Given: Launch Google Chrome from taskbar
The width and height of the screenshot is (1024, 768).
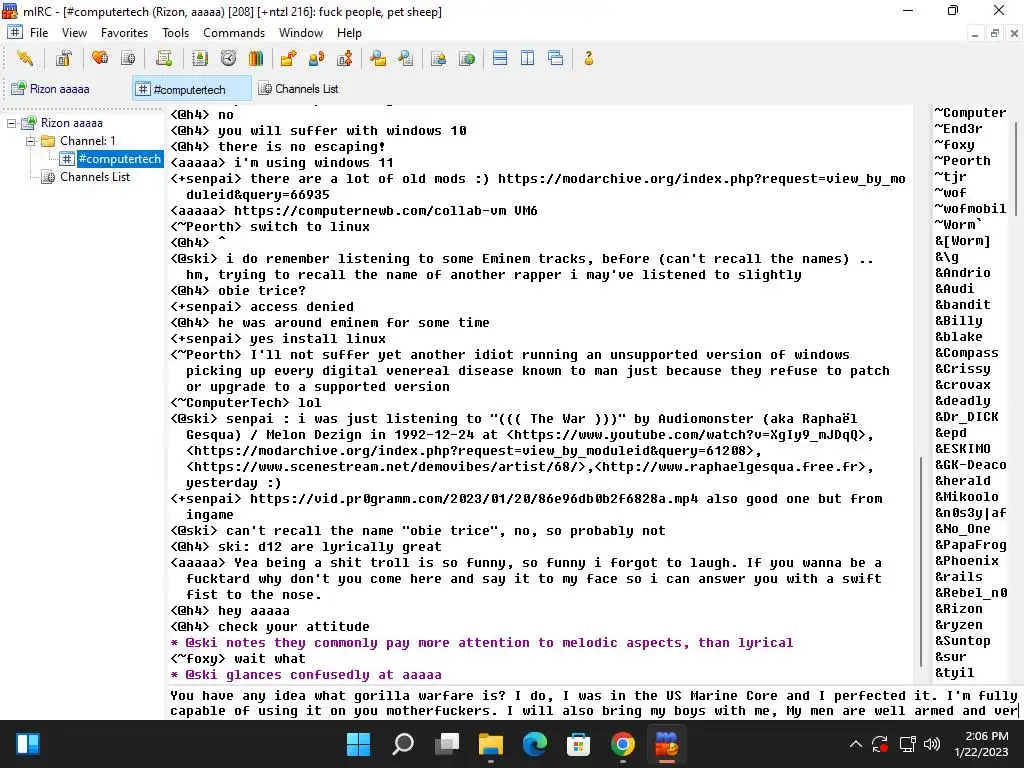Looking at the screenshot, I should coord(622,744).
